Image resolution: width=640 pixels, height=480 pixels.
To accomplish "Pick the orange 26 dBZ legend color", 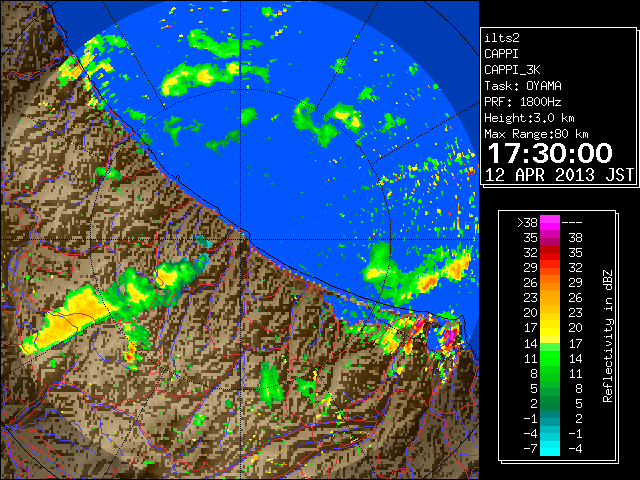I will 550,282.
